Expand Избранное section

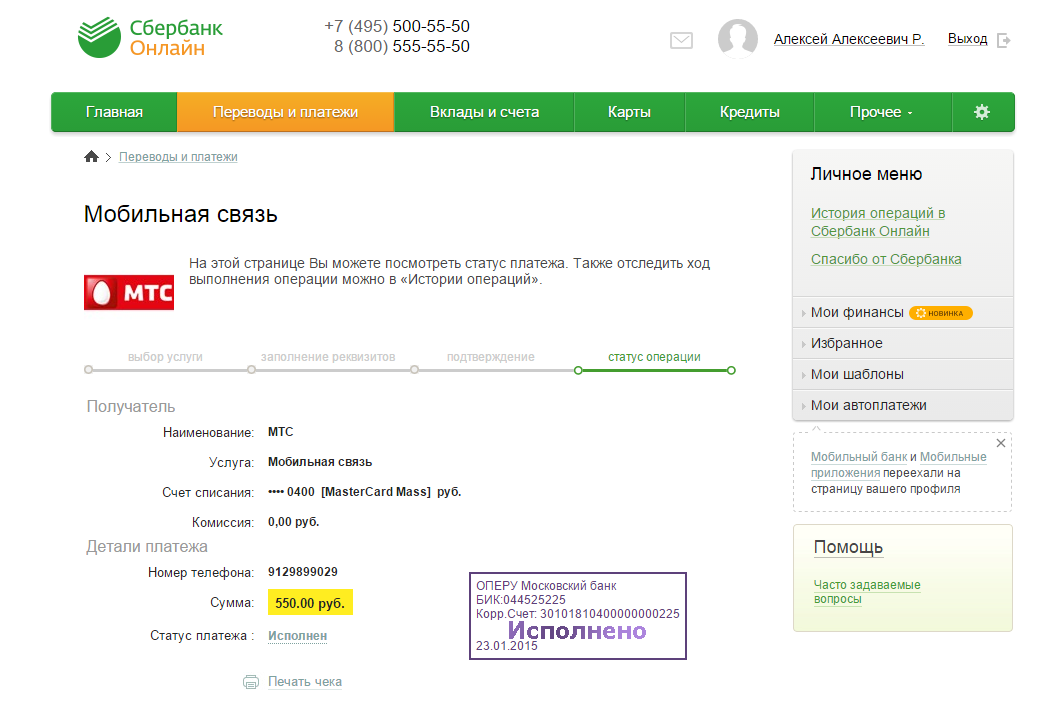pos(902,343)
